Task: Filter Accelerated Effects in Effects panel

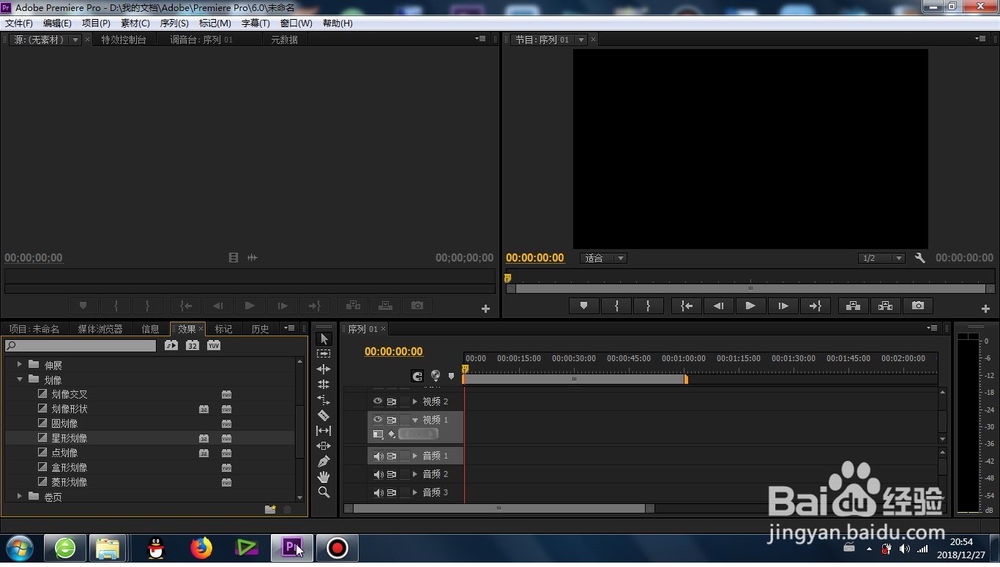Action: pyautogui.click(x=171, y=345)
